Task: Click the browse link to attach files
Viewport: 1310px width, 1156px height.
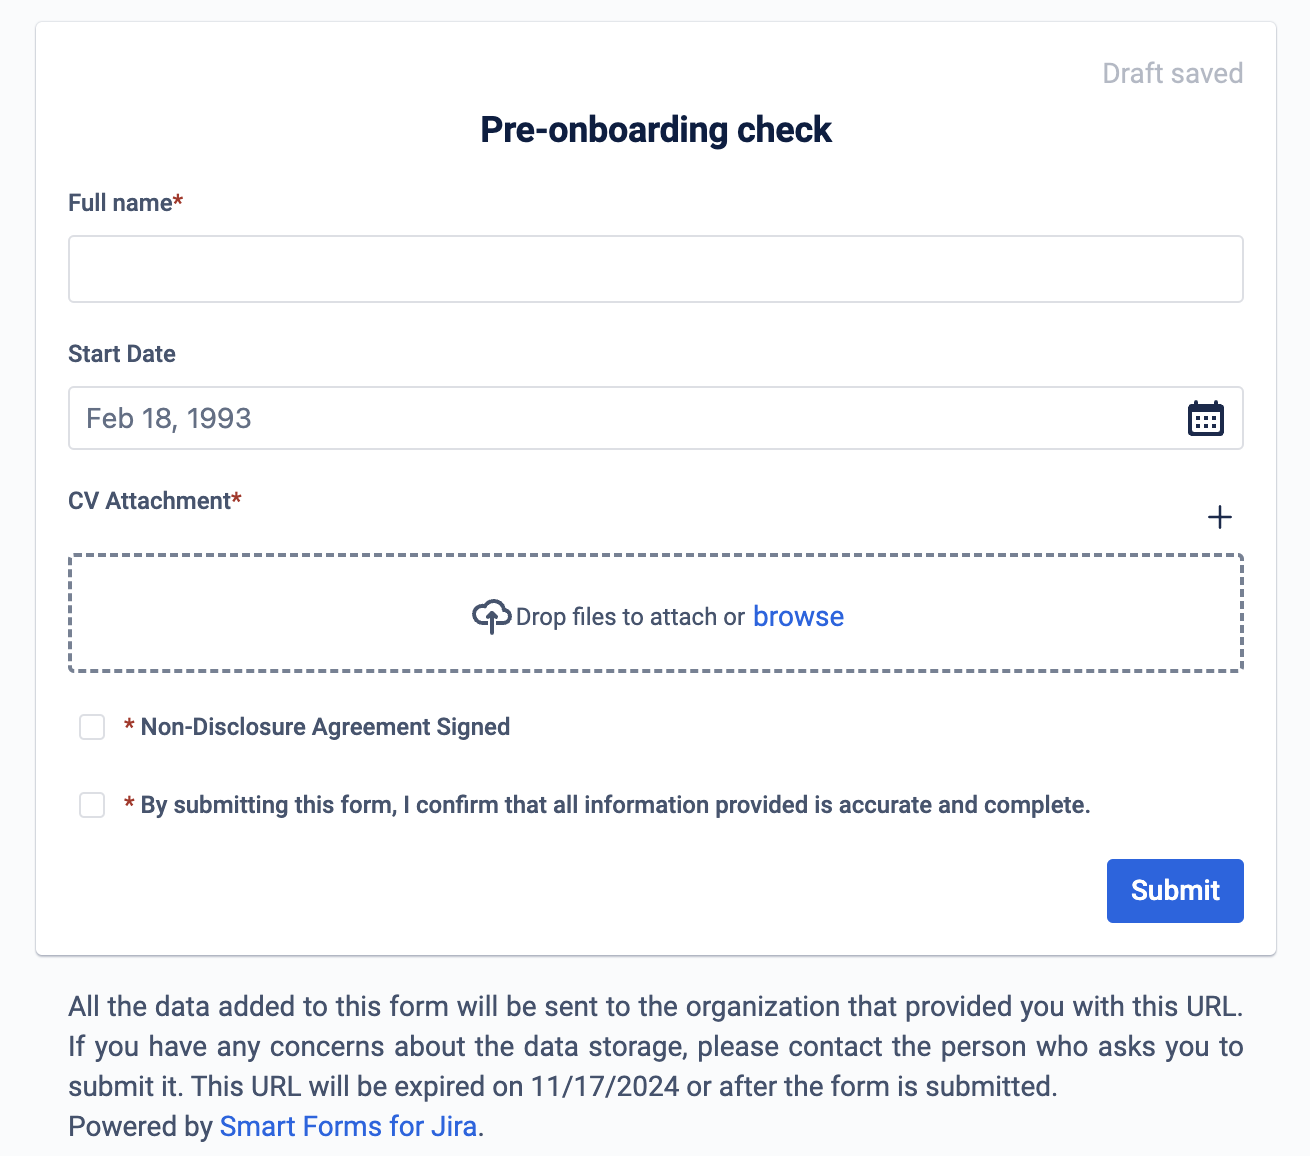Action: coord(798,617)
